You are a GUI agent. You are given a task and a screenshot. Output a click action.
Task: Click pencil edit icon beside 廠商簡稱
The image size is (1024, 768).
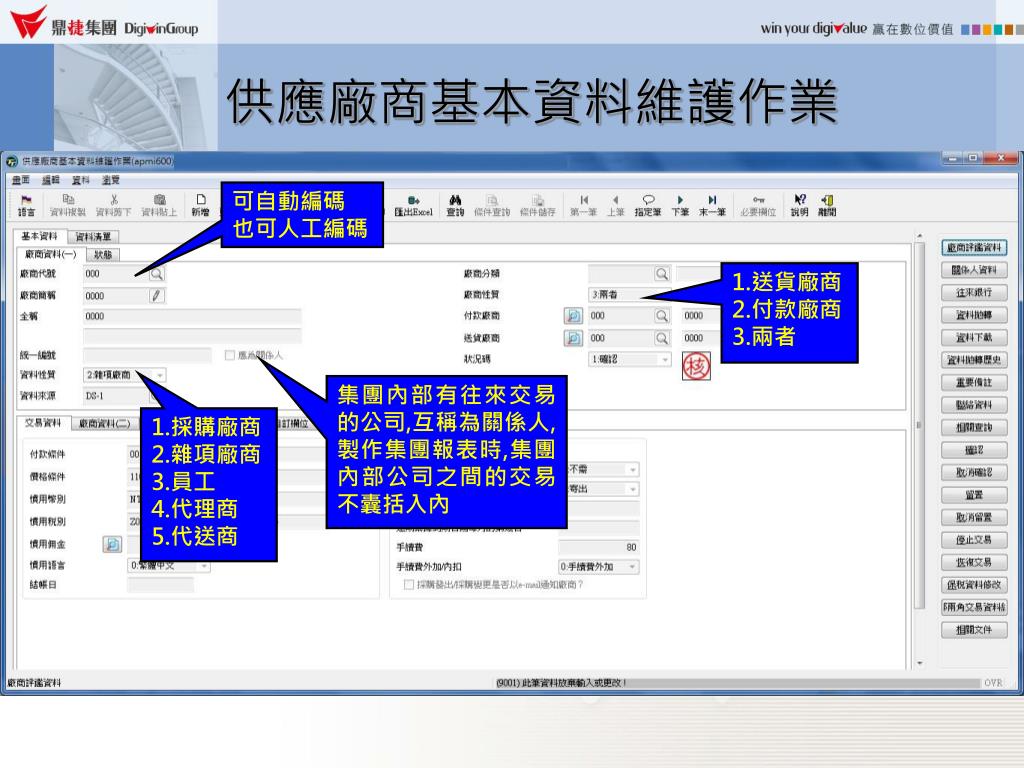point(157,296)
